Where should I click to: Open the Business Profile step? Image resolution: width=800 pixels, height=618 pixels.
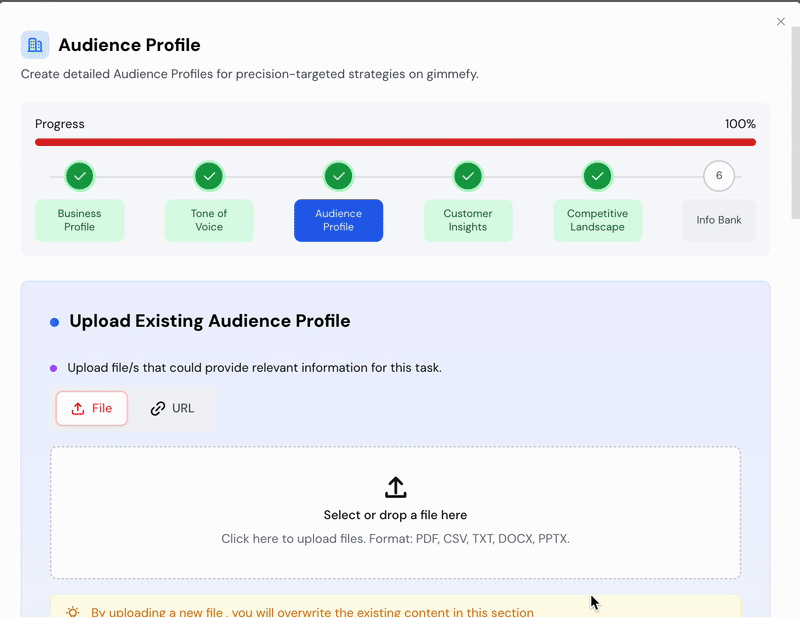pyautogui.click(x=80, y=220)
